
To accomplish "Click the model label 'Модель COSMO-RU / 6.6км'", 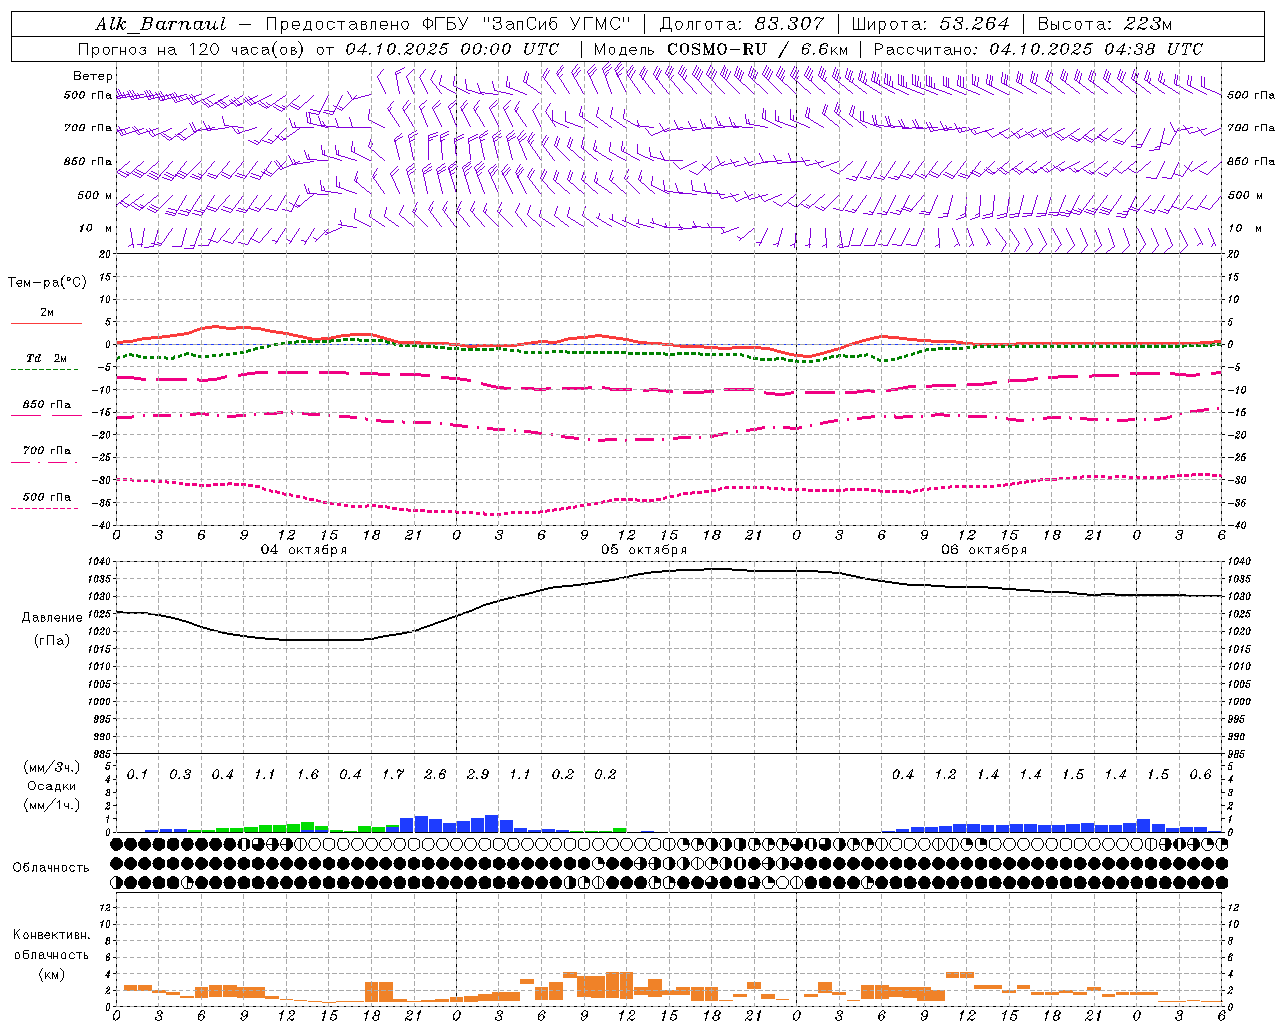I will click(x=721, y=49).
